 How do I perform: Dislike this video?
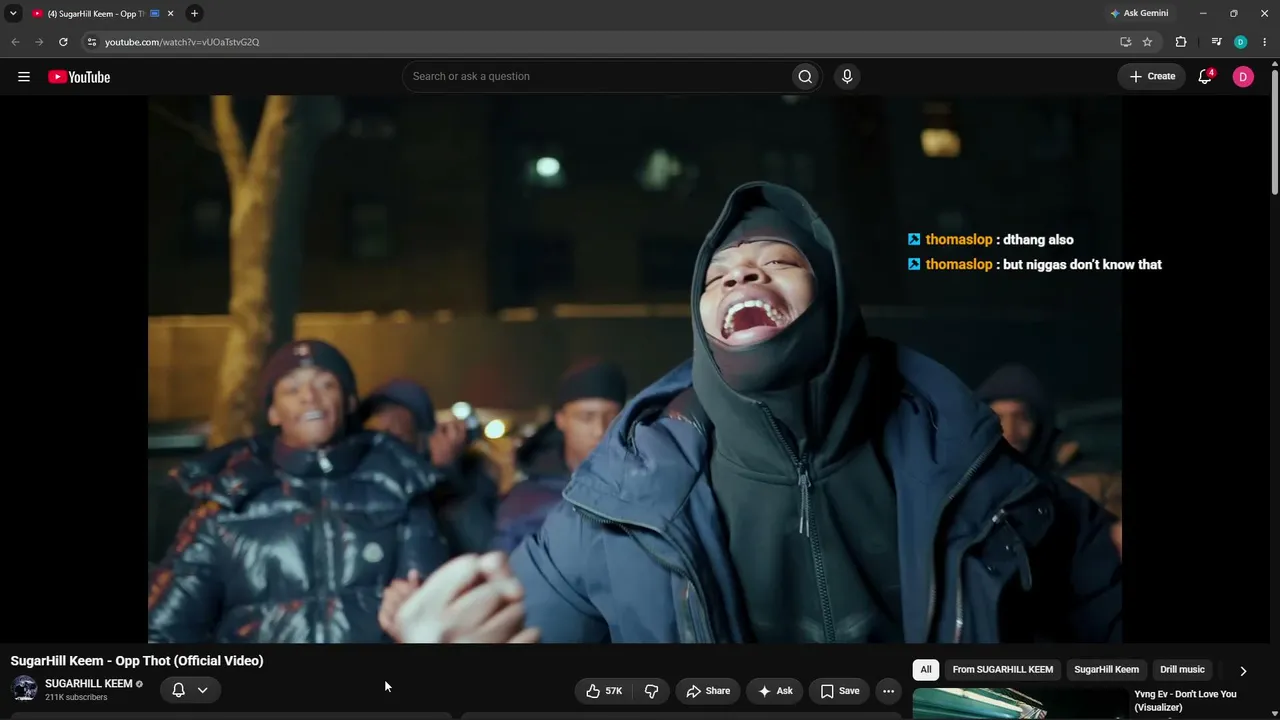(652, 691)
